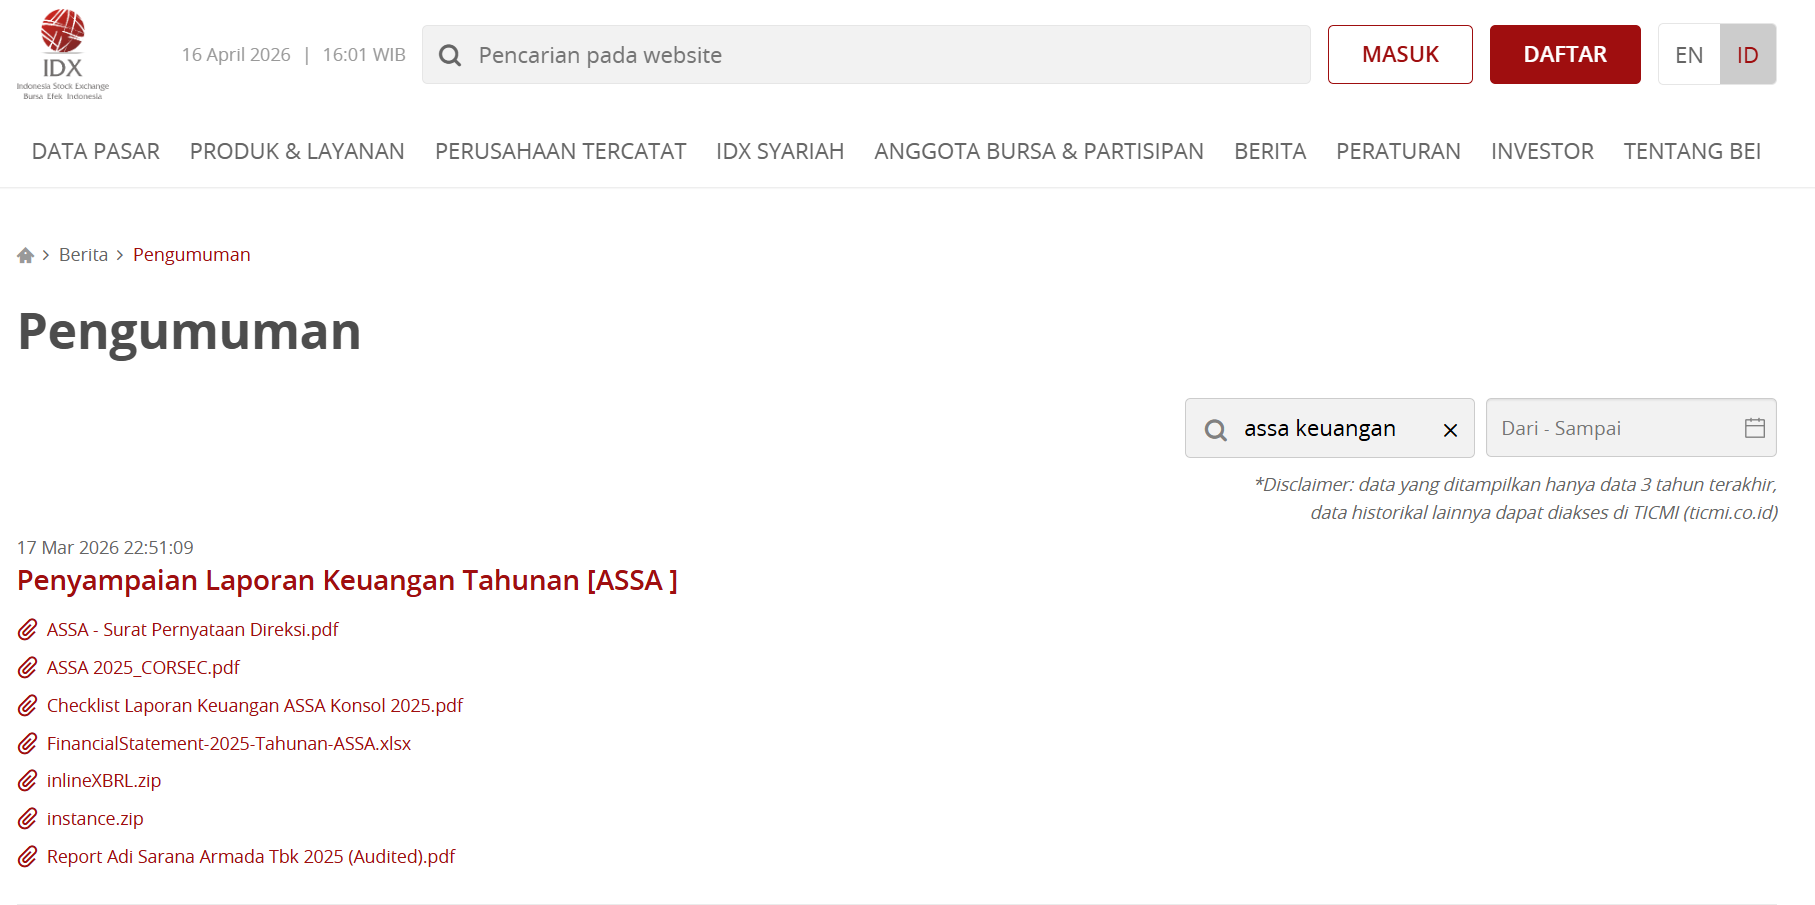The image size is (1815, 905).
Task: Open ANGGOTA BURSA & PARTISIPAN menu
Action: [1039, 151]
